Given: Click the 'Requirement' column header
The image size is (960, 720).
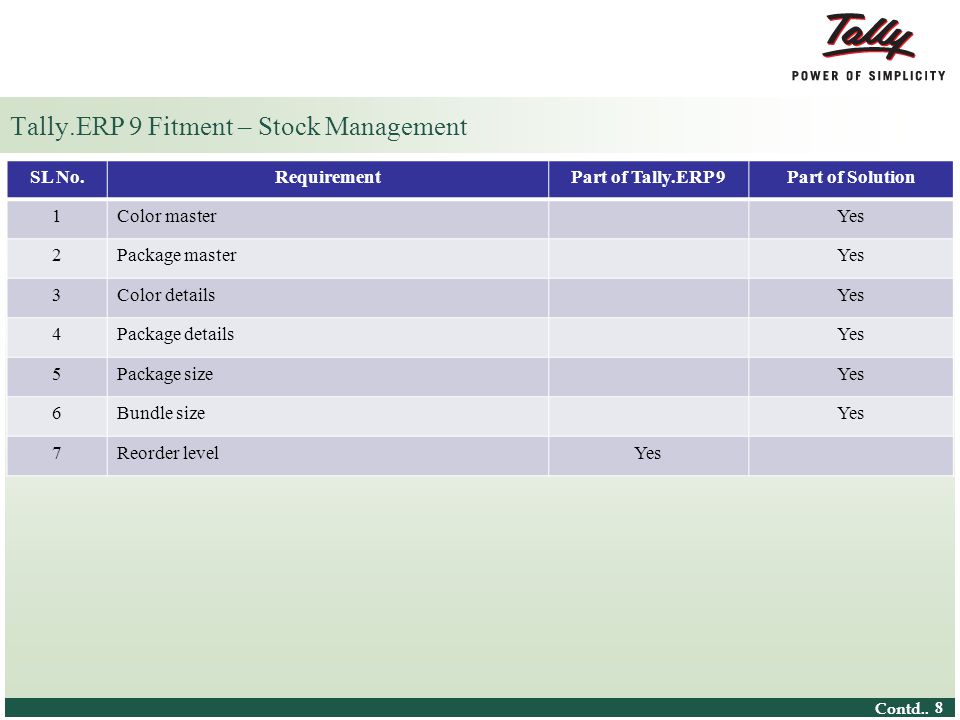Looking at the screenshot, I should pos(328,178).
